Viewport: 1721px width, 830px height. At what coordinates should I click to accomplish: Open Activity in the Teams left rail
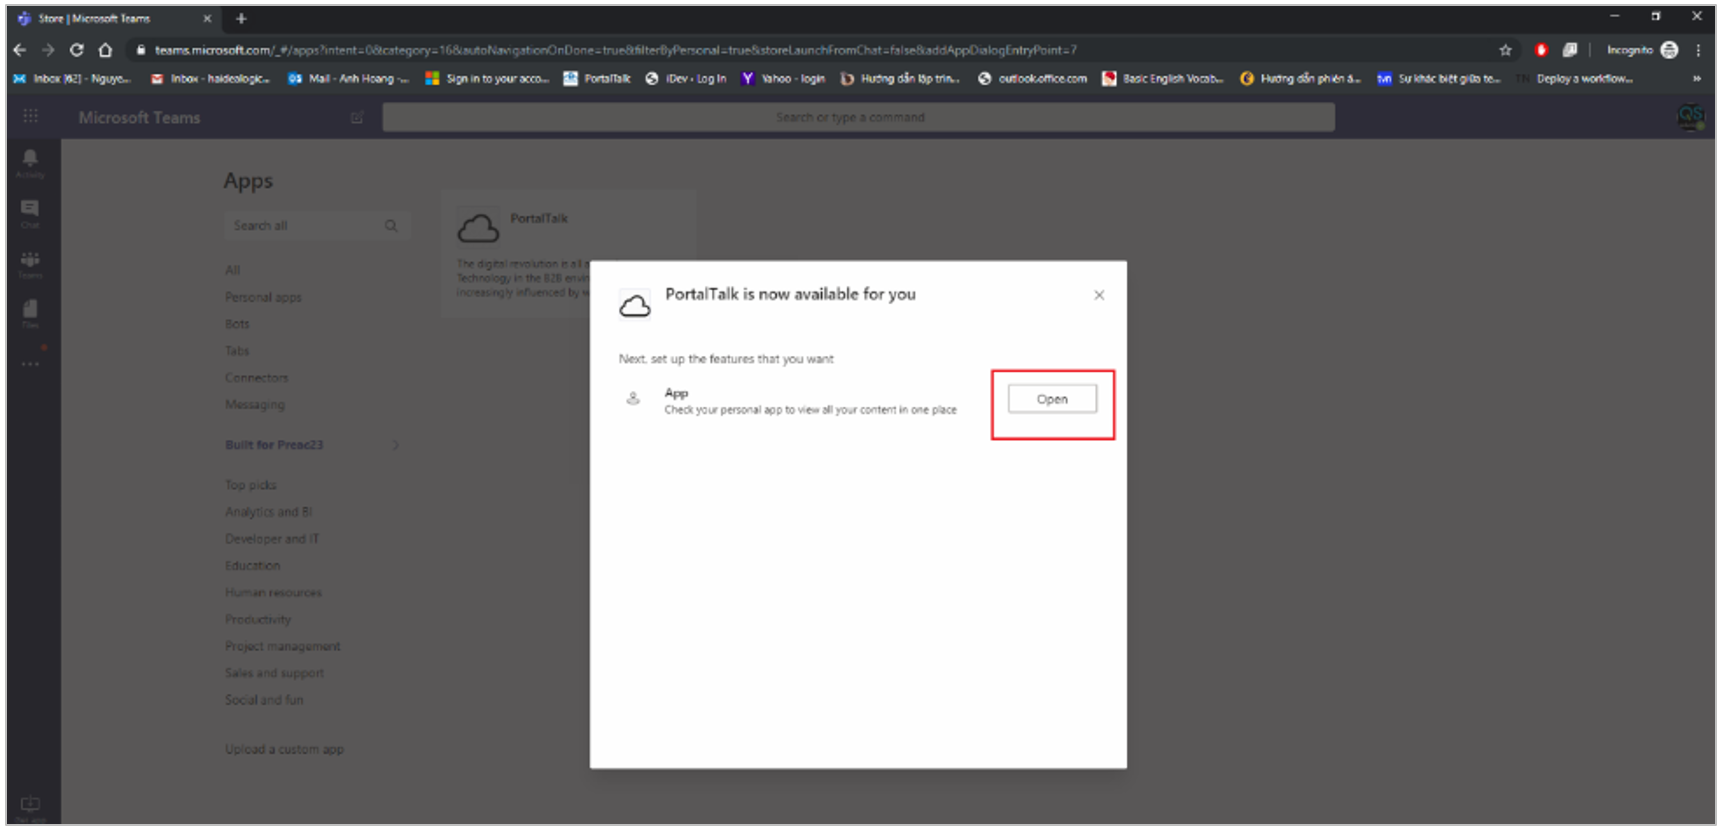tap(30, 163)
